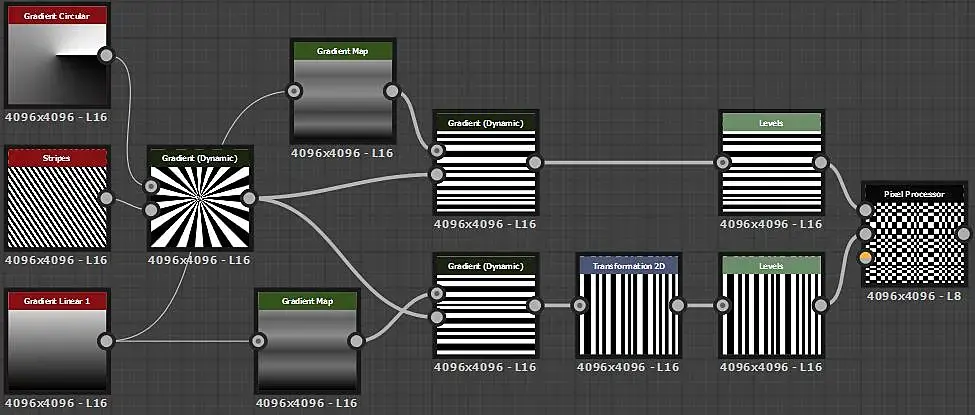Viewport: 975px width, 415px height.
Task: Click input connector of Gradient Map fed by Gradient Linear 1
Action: click(258, 341)
